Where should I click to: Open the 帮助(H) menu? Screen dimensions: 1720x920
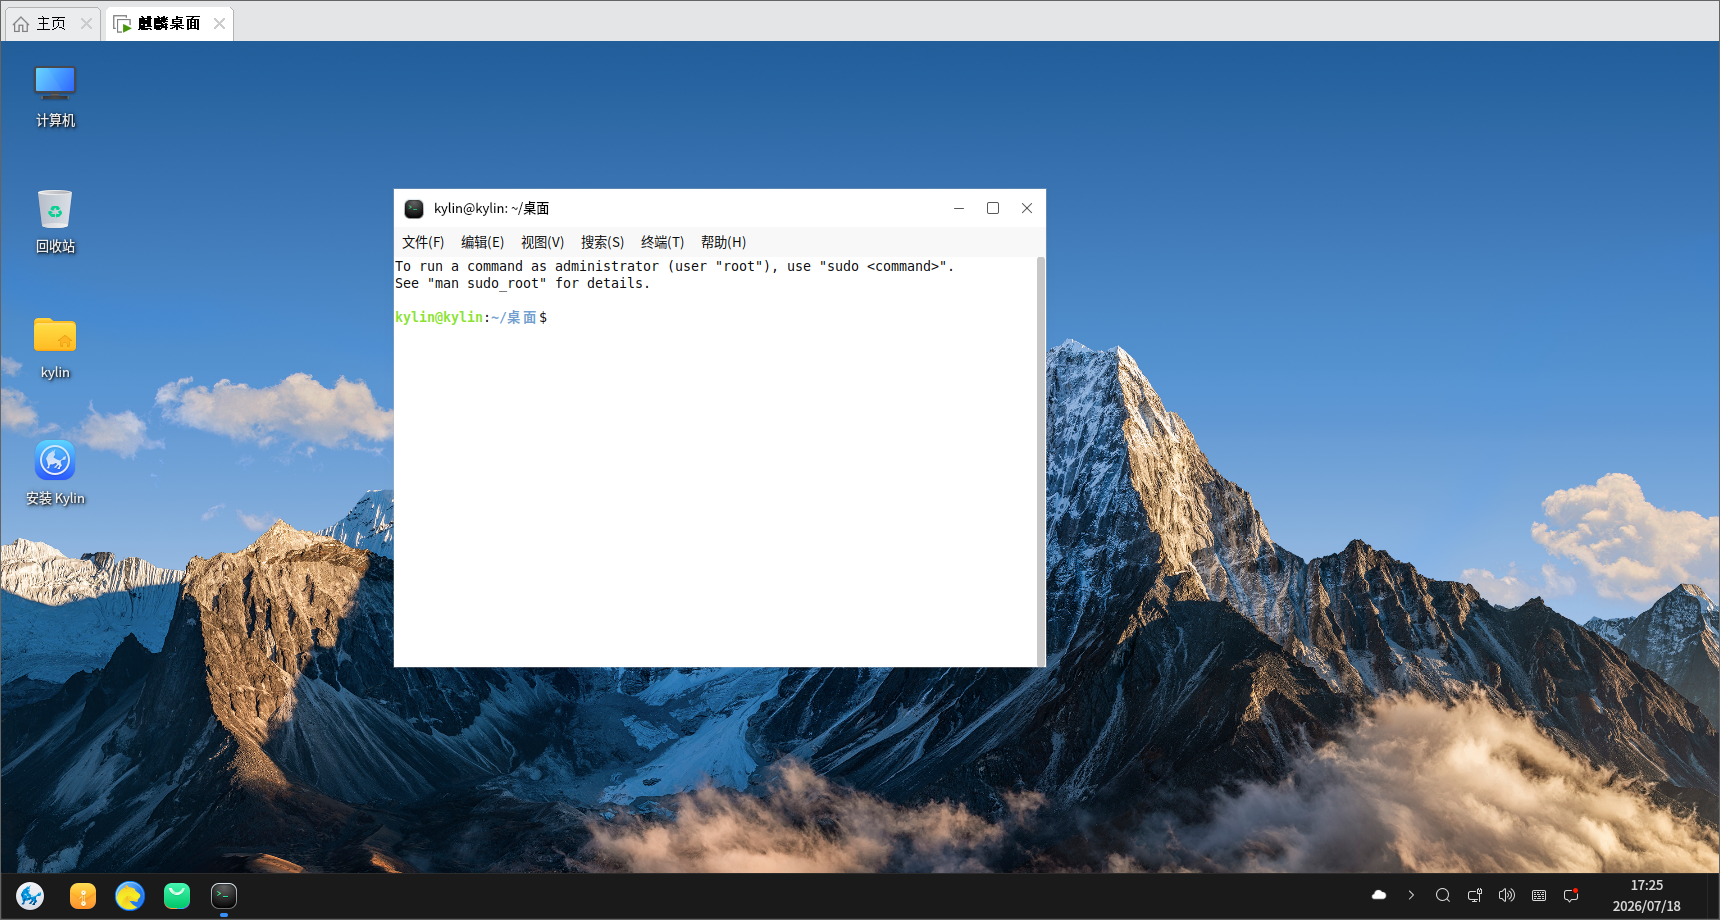[x=723, y=242]
